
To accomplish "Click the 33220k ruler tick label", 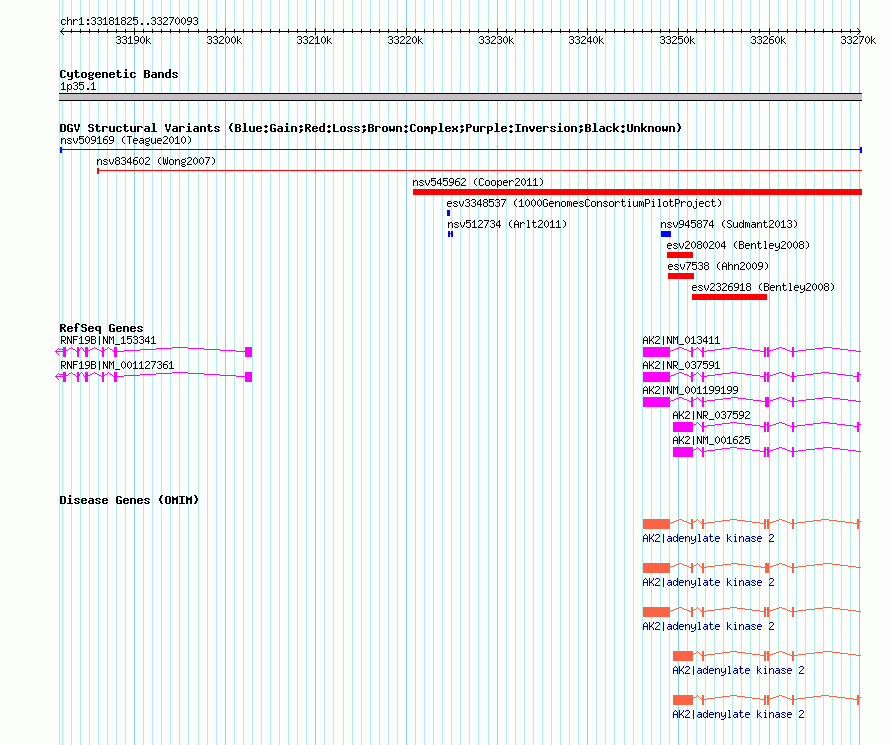I will (x=405, y=40).
